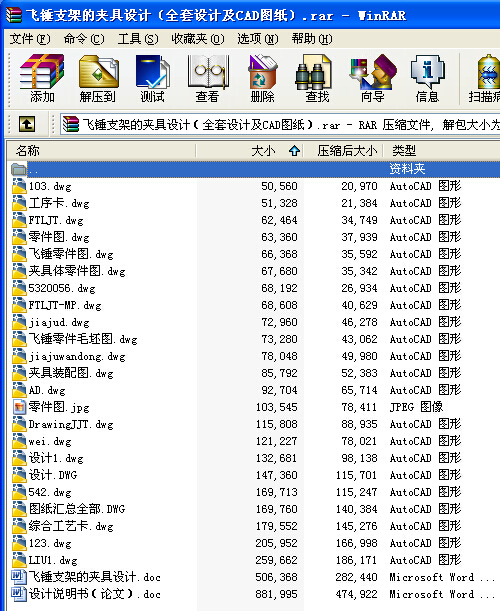Select file FTLJT.dwg

point(56,220)
